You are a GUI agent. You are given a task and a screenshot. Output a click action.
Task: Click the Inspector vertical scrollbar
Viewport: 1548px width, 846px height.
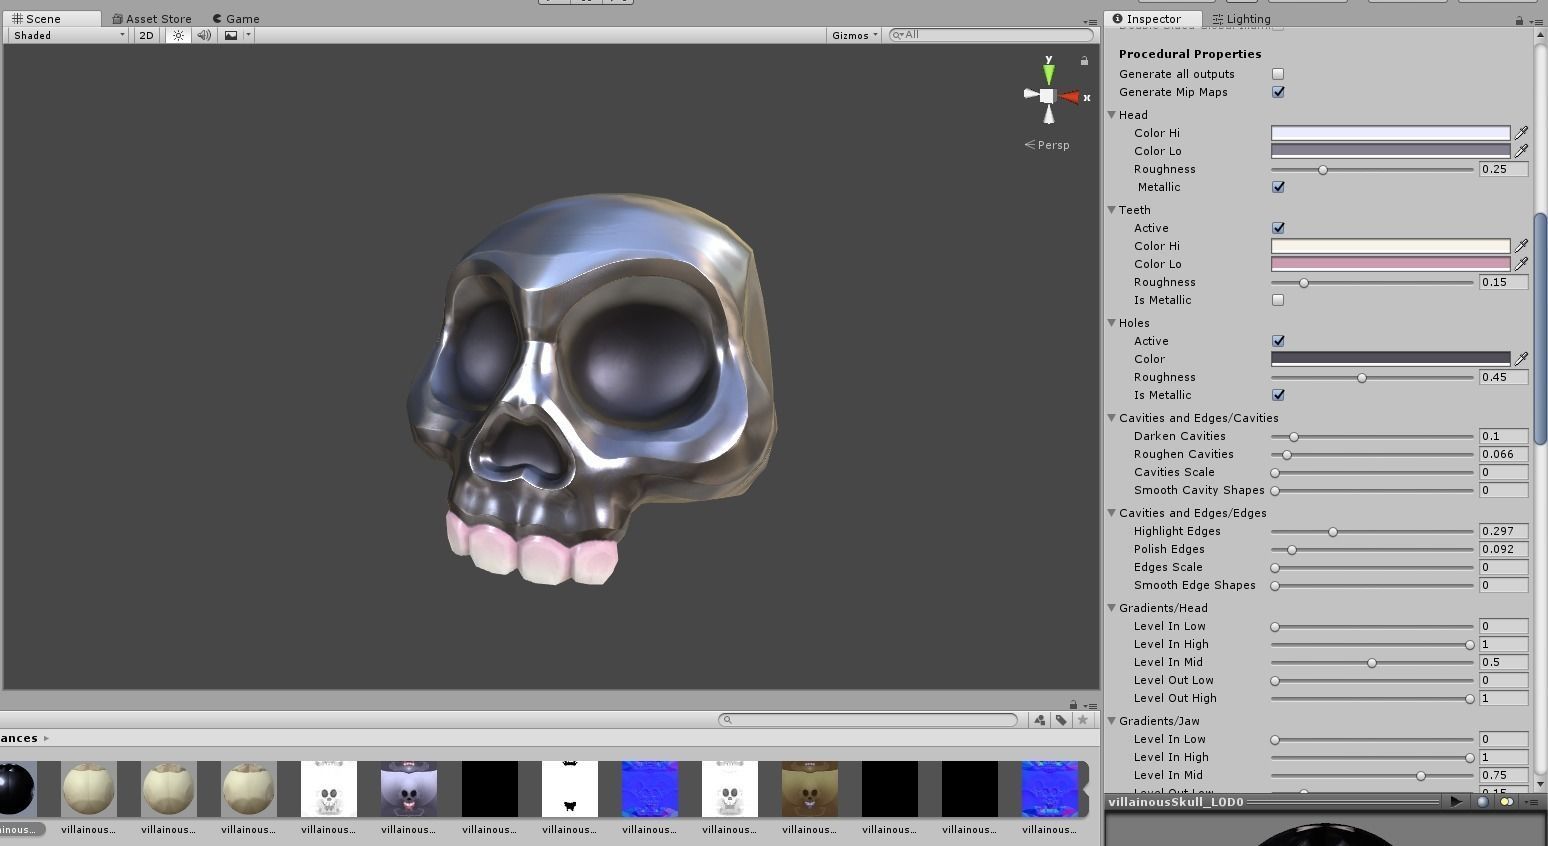point(1540,329)
